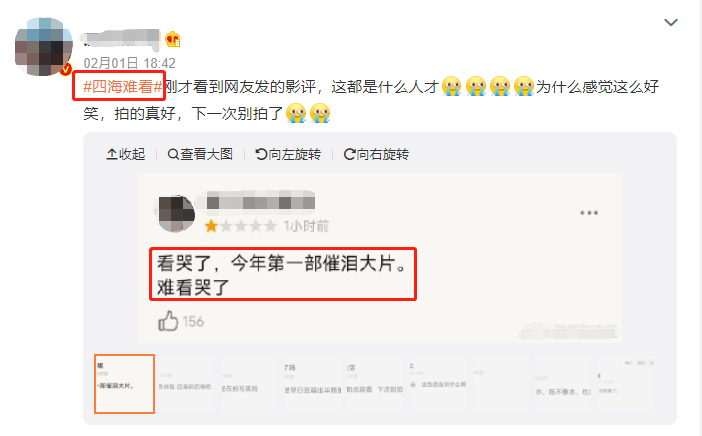Select the last thumbnail in strip
The height and width of the screenshot is (436, 702).
click(x=625, y=384)
